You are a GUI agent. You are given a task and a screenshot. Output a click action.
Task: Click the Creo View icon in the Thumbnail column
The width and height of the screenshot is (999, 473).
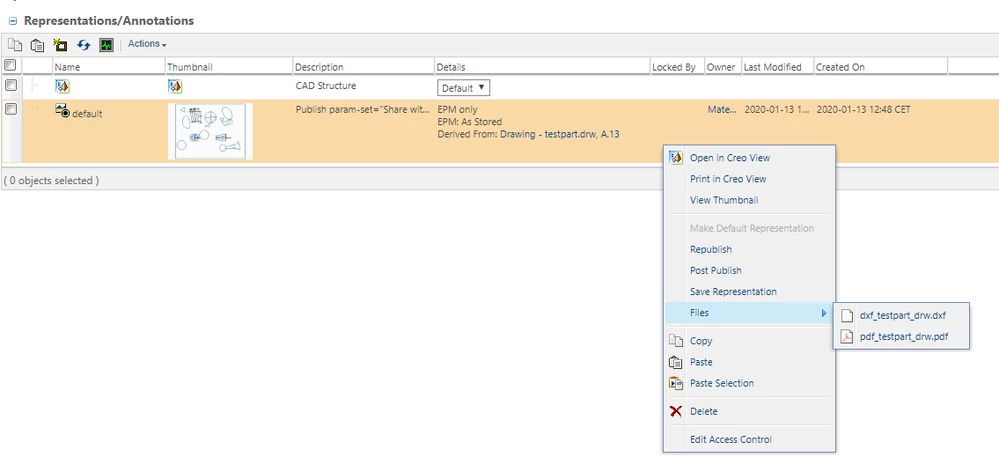tap(175, 86)
